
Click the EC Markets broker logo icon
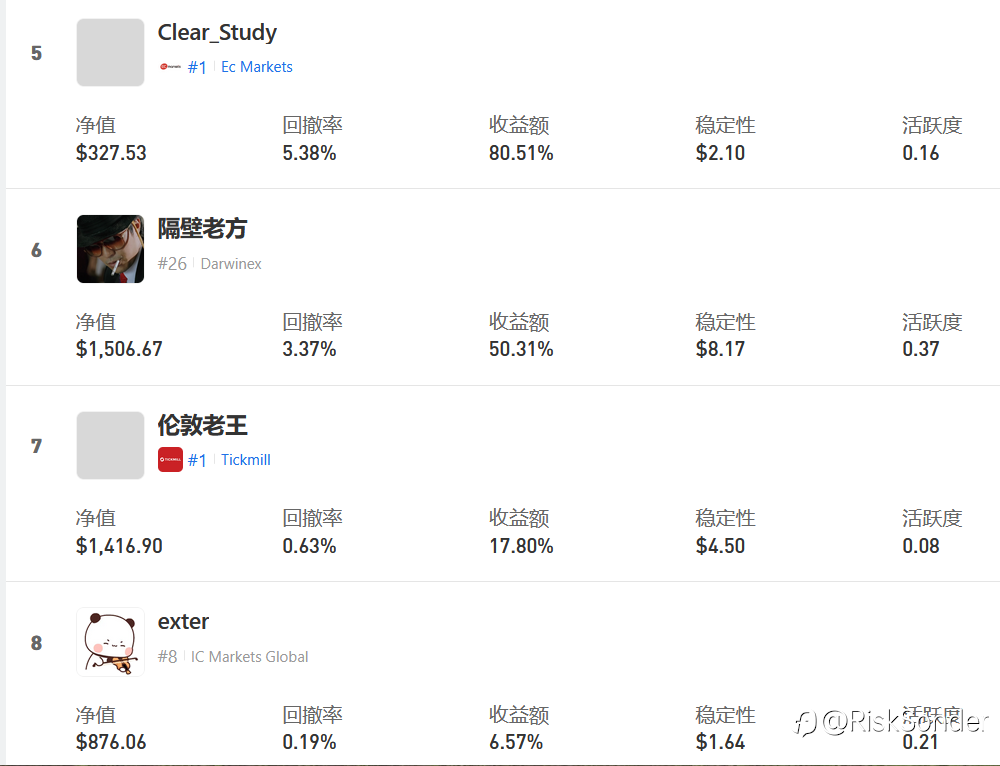tap(170, 66)
